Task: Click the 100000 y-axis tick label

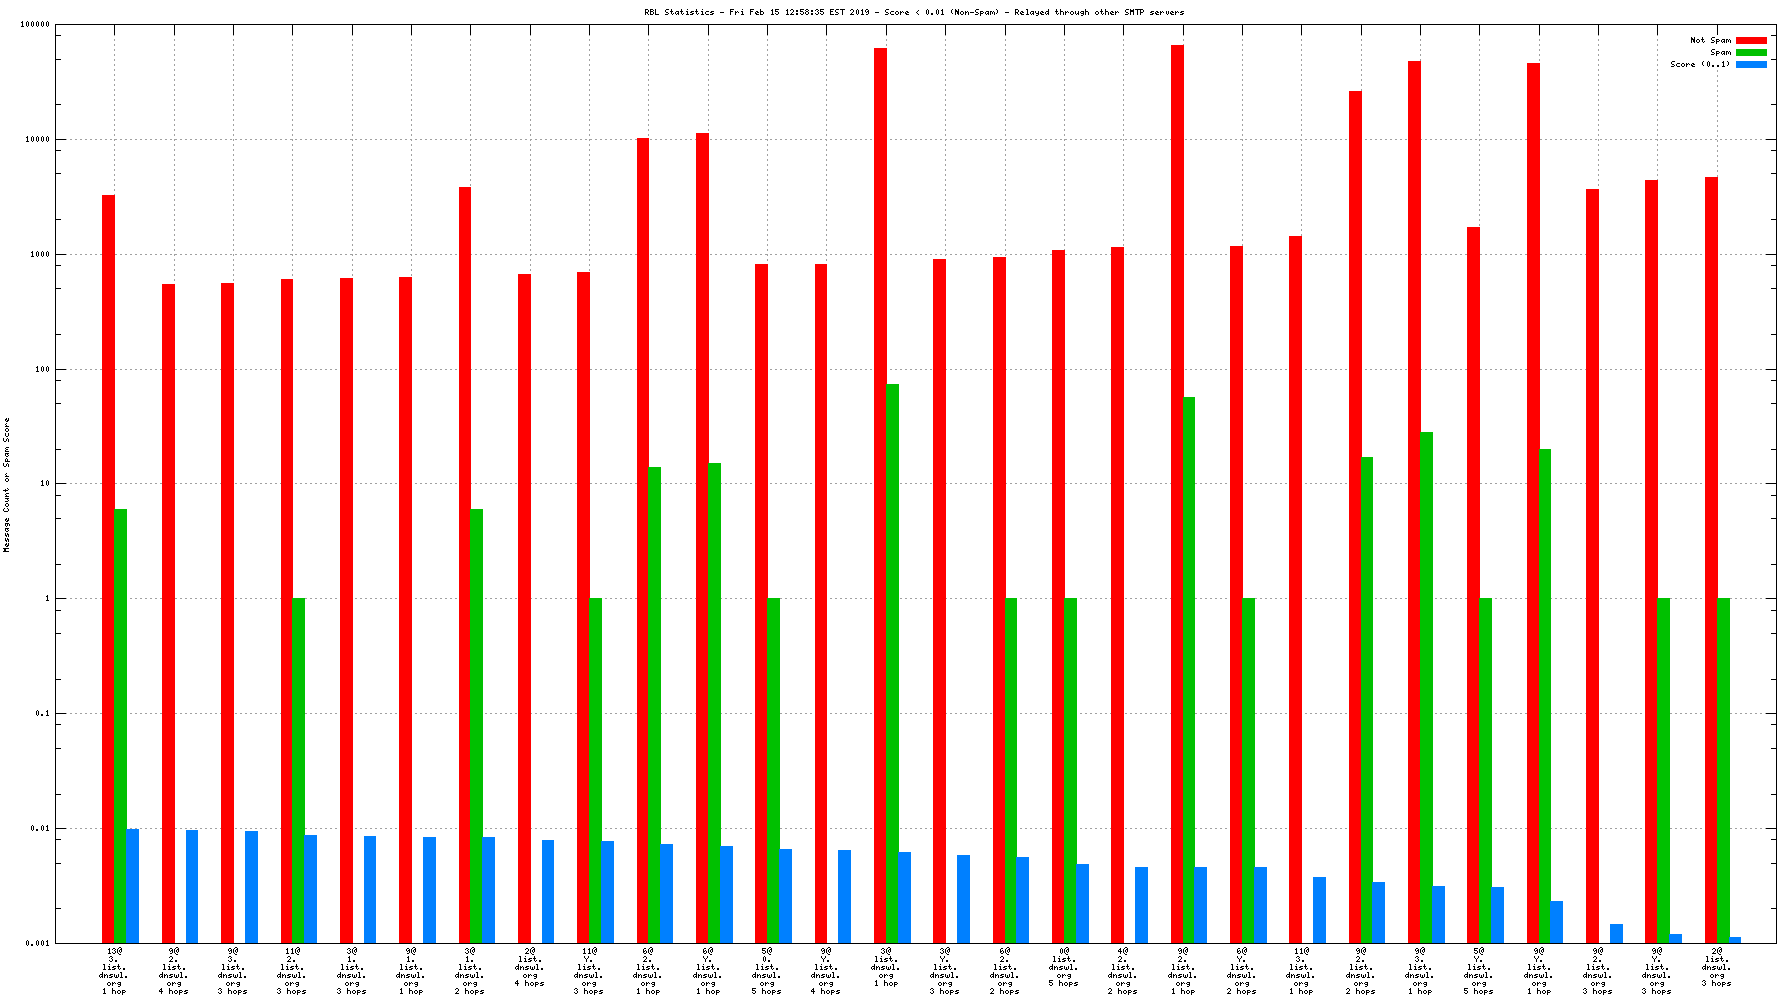Action: 35,25
